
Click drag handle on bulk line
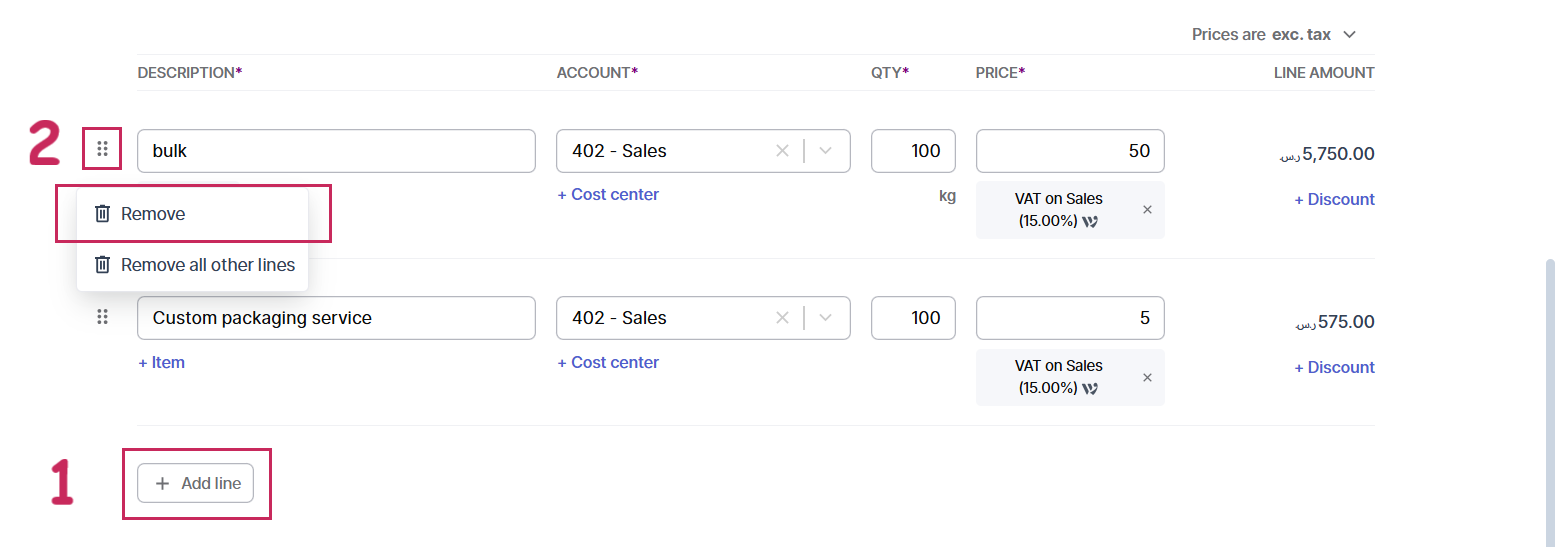point(102,150)
